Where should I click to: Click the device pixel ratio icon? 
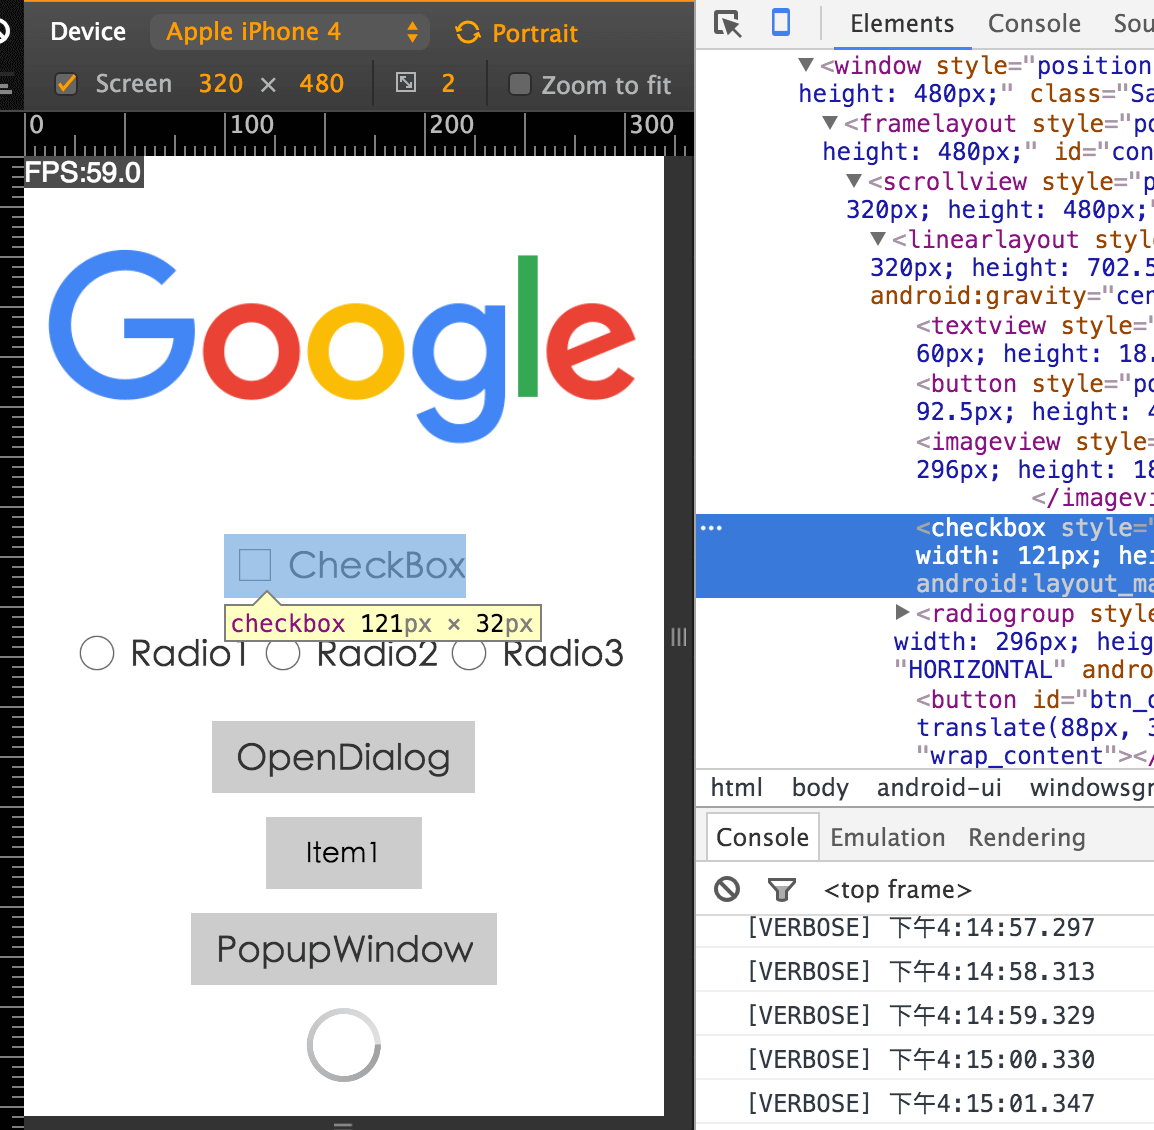(406, 82)
